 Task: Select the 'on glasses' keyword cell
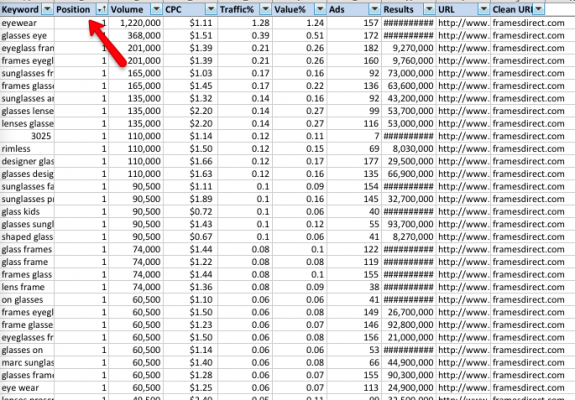27,300
